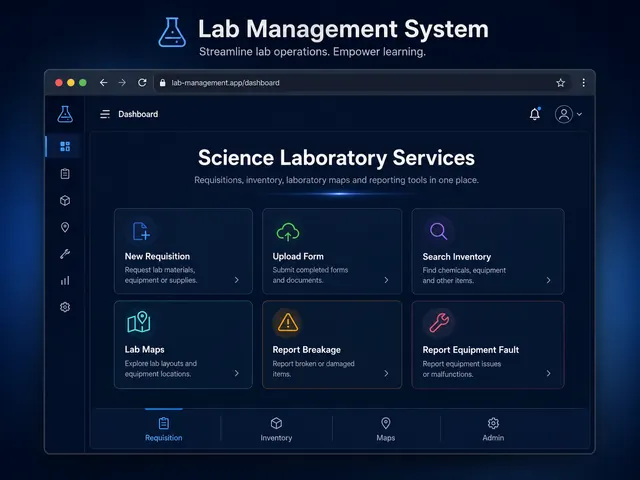This screenshot has height=480, width=640.
Task: Click the Search Inventory magnifier icon
Action: (x=438, y=231)
